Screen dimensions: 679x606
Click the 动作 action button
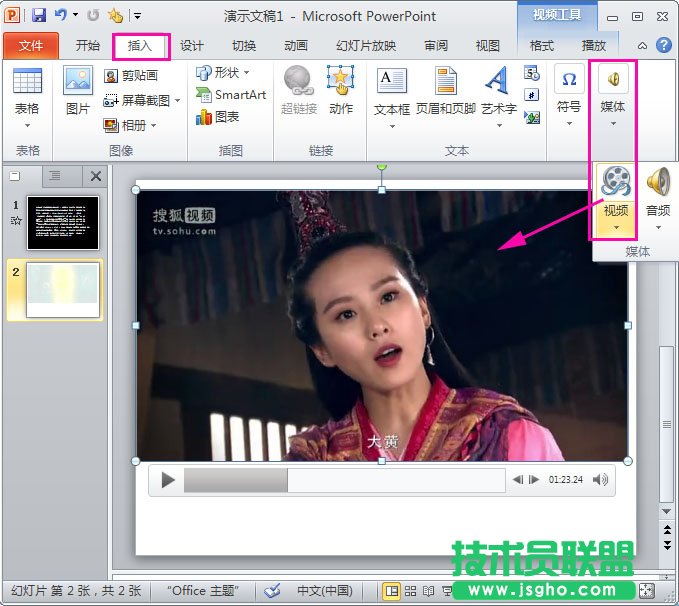341,91
